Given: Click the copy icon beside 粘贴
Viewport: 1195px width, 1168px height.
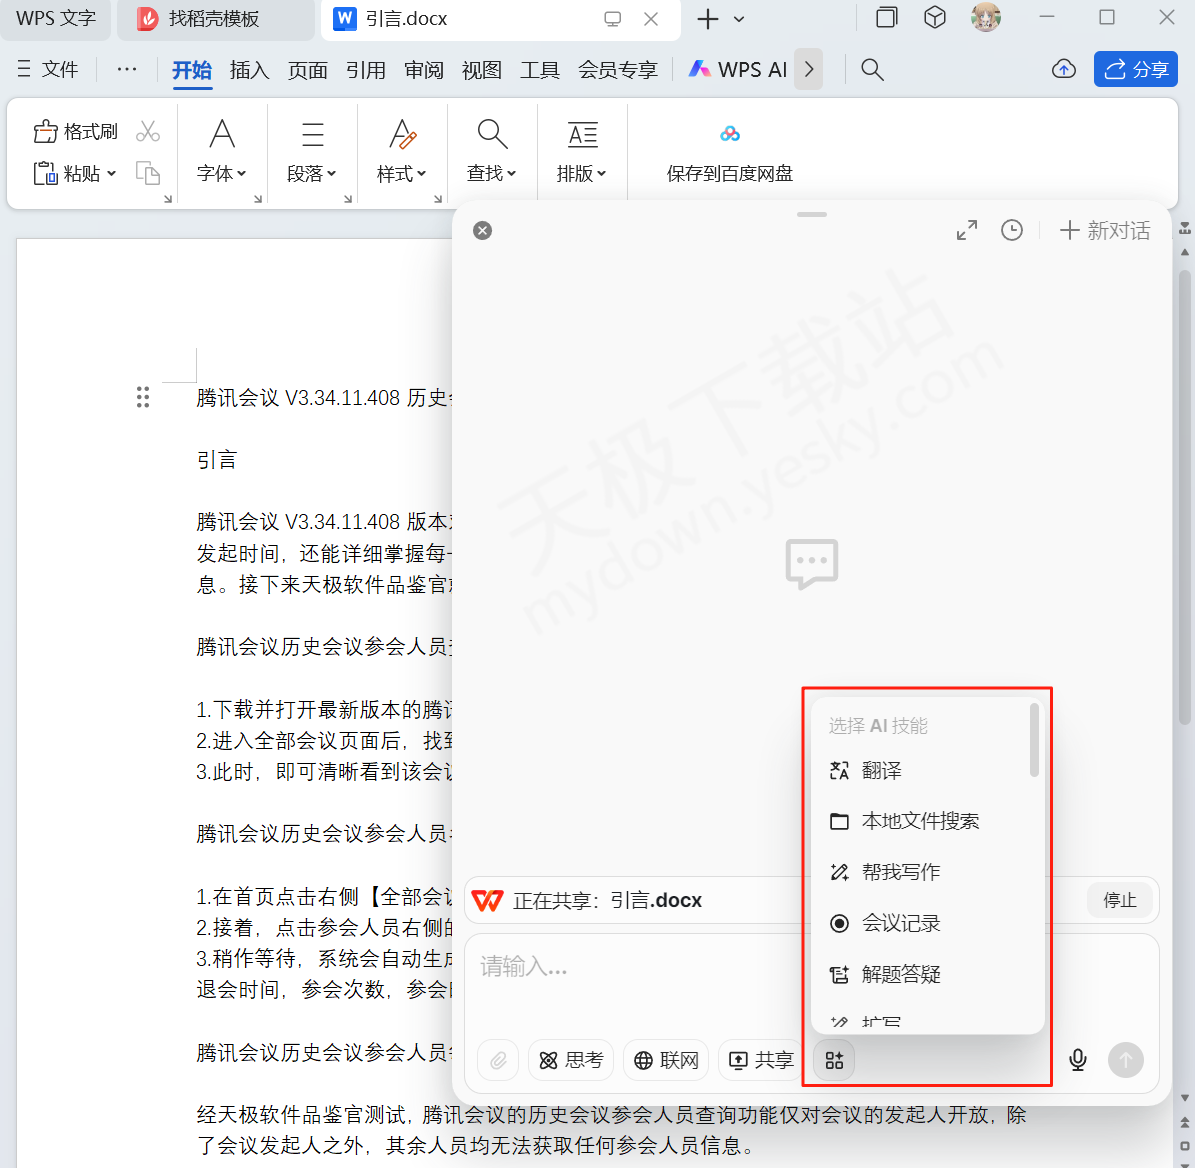Looking at the screenshot, I should [x=147, y=173].
